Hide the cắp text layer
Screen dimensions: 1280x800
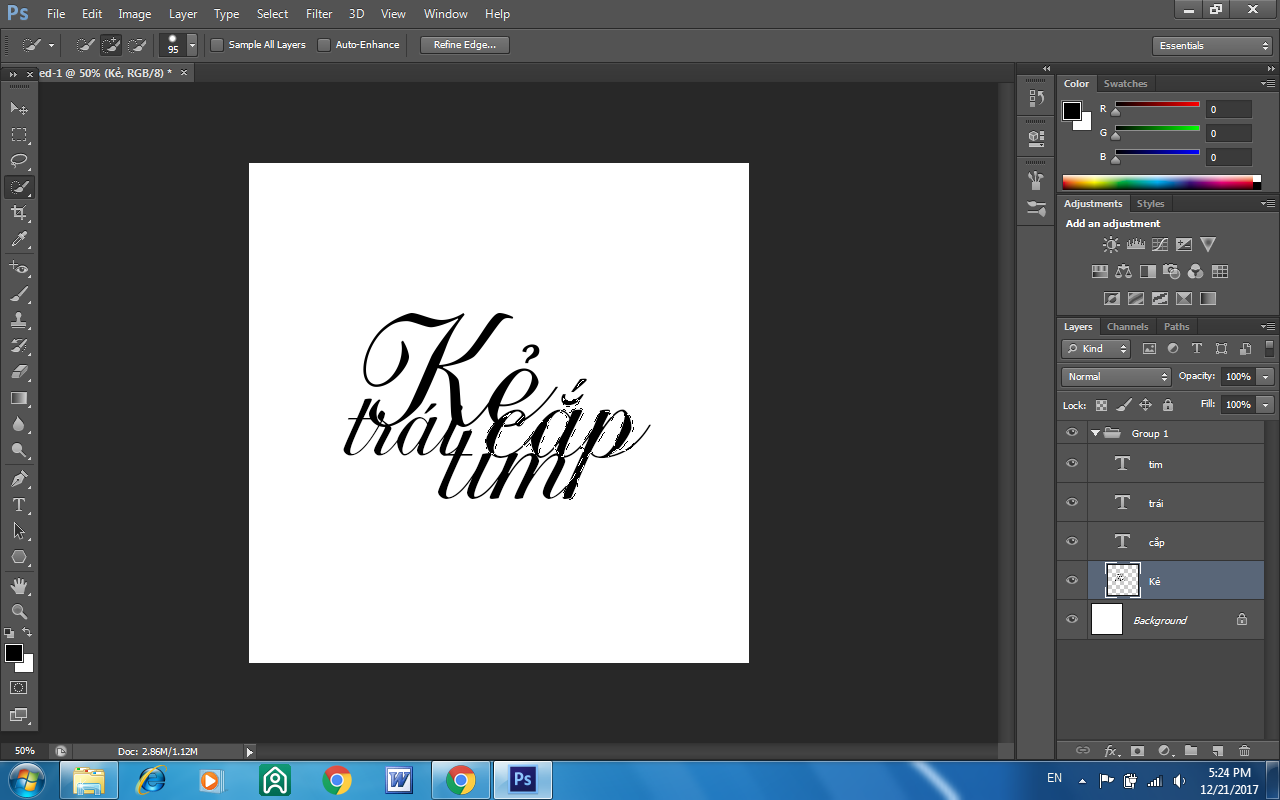(1072, 542)
